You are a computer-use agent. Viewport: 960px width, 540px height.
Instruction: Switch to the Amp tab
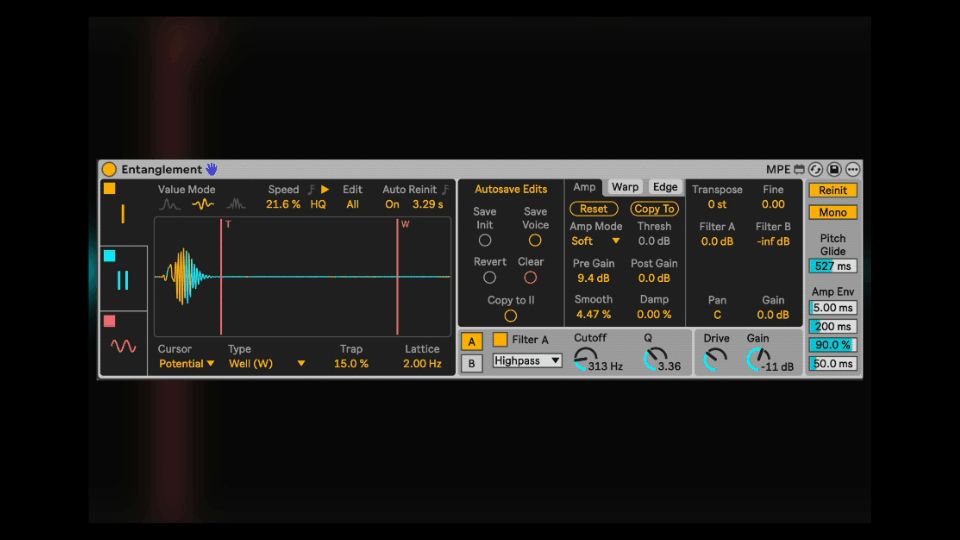pos(584,187)
